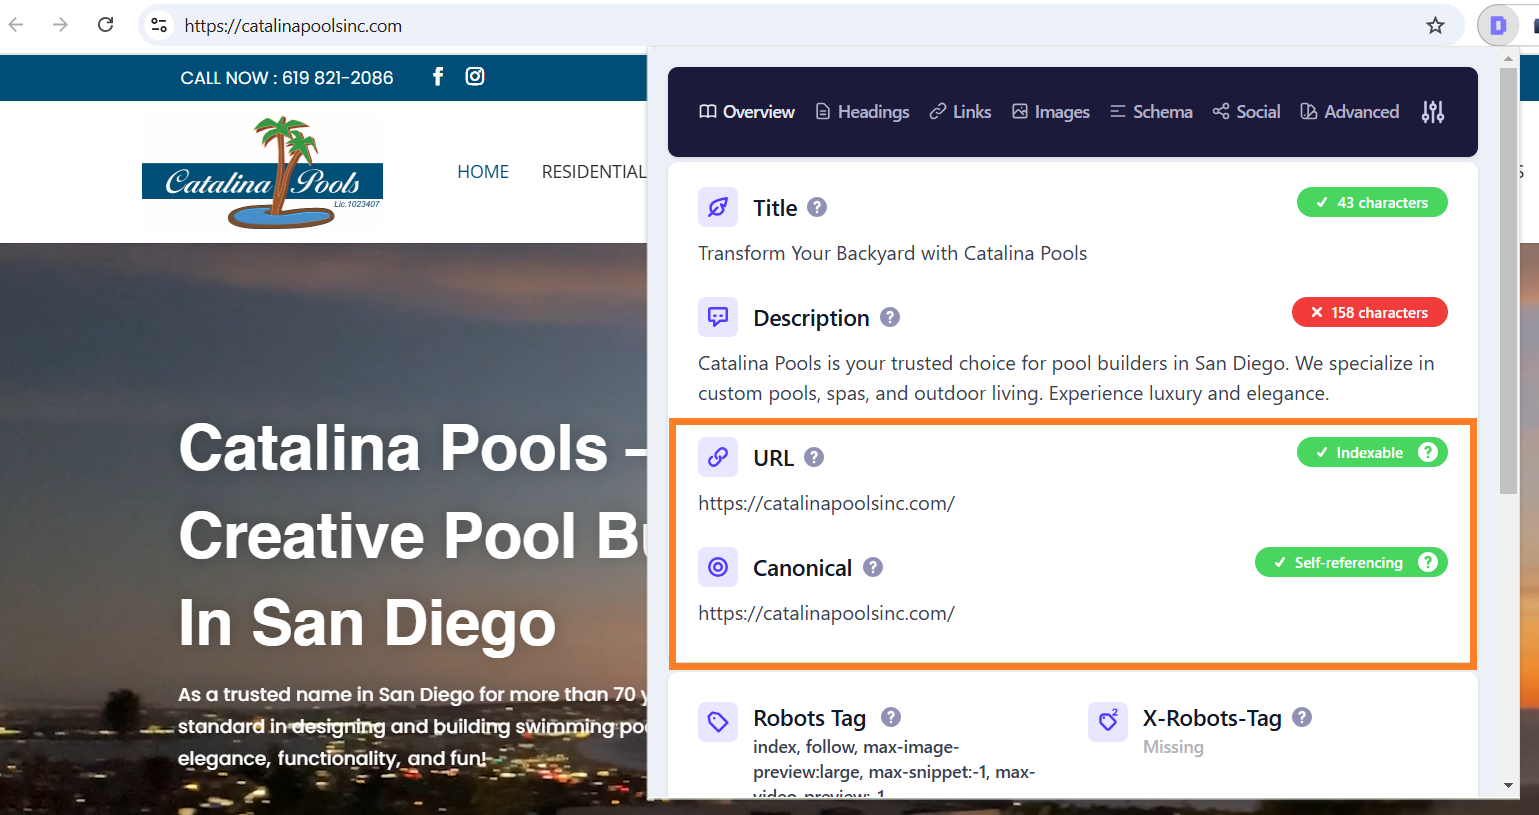Click the scroll down arrow on panel scrollbar
The height and width of the screenshot is (815, 1539).
[1508, 786]
